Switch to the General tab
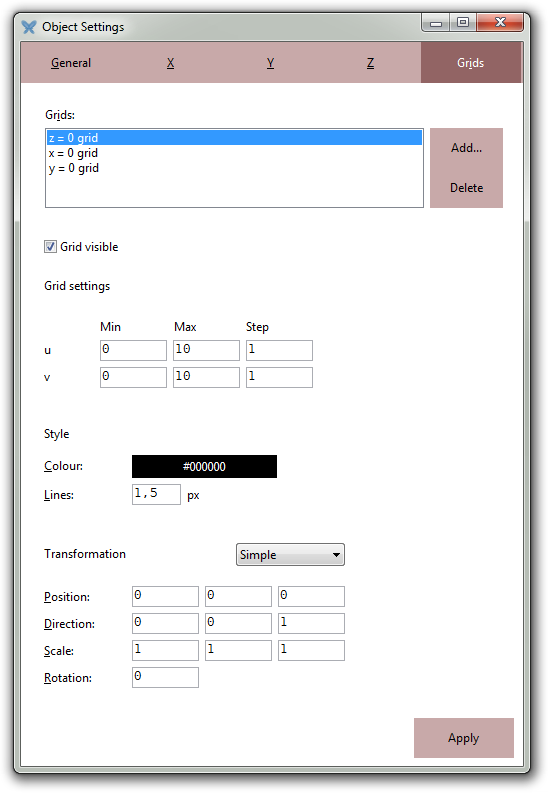Image resolution: width=548 pixels, height=793 pixels. pyautogui.click(x=71, y=63)
